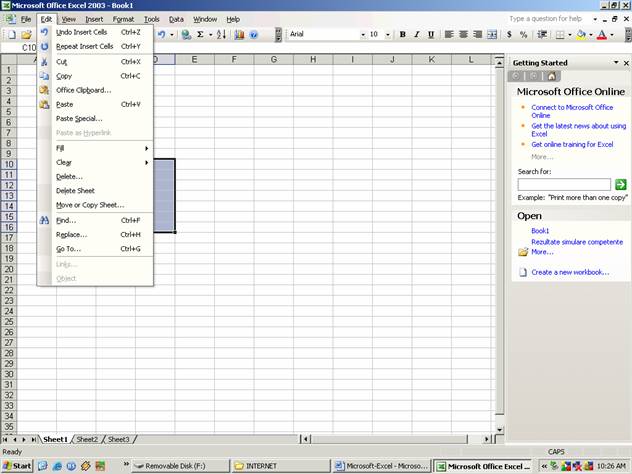The height and width of the screenshot is (474, 632).
Task: Click the AutoSum sigma icon
Action: (x=200, y=35)
